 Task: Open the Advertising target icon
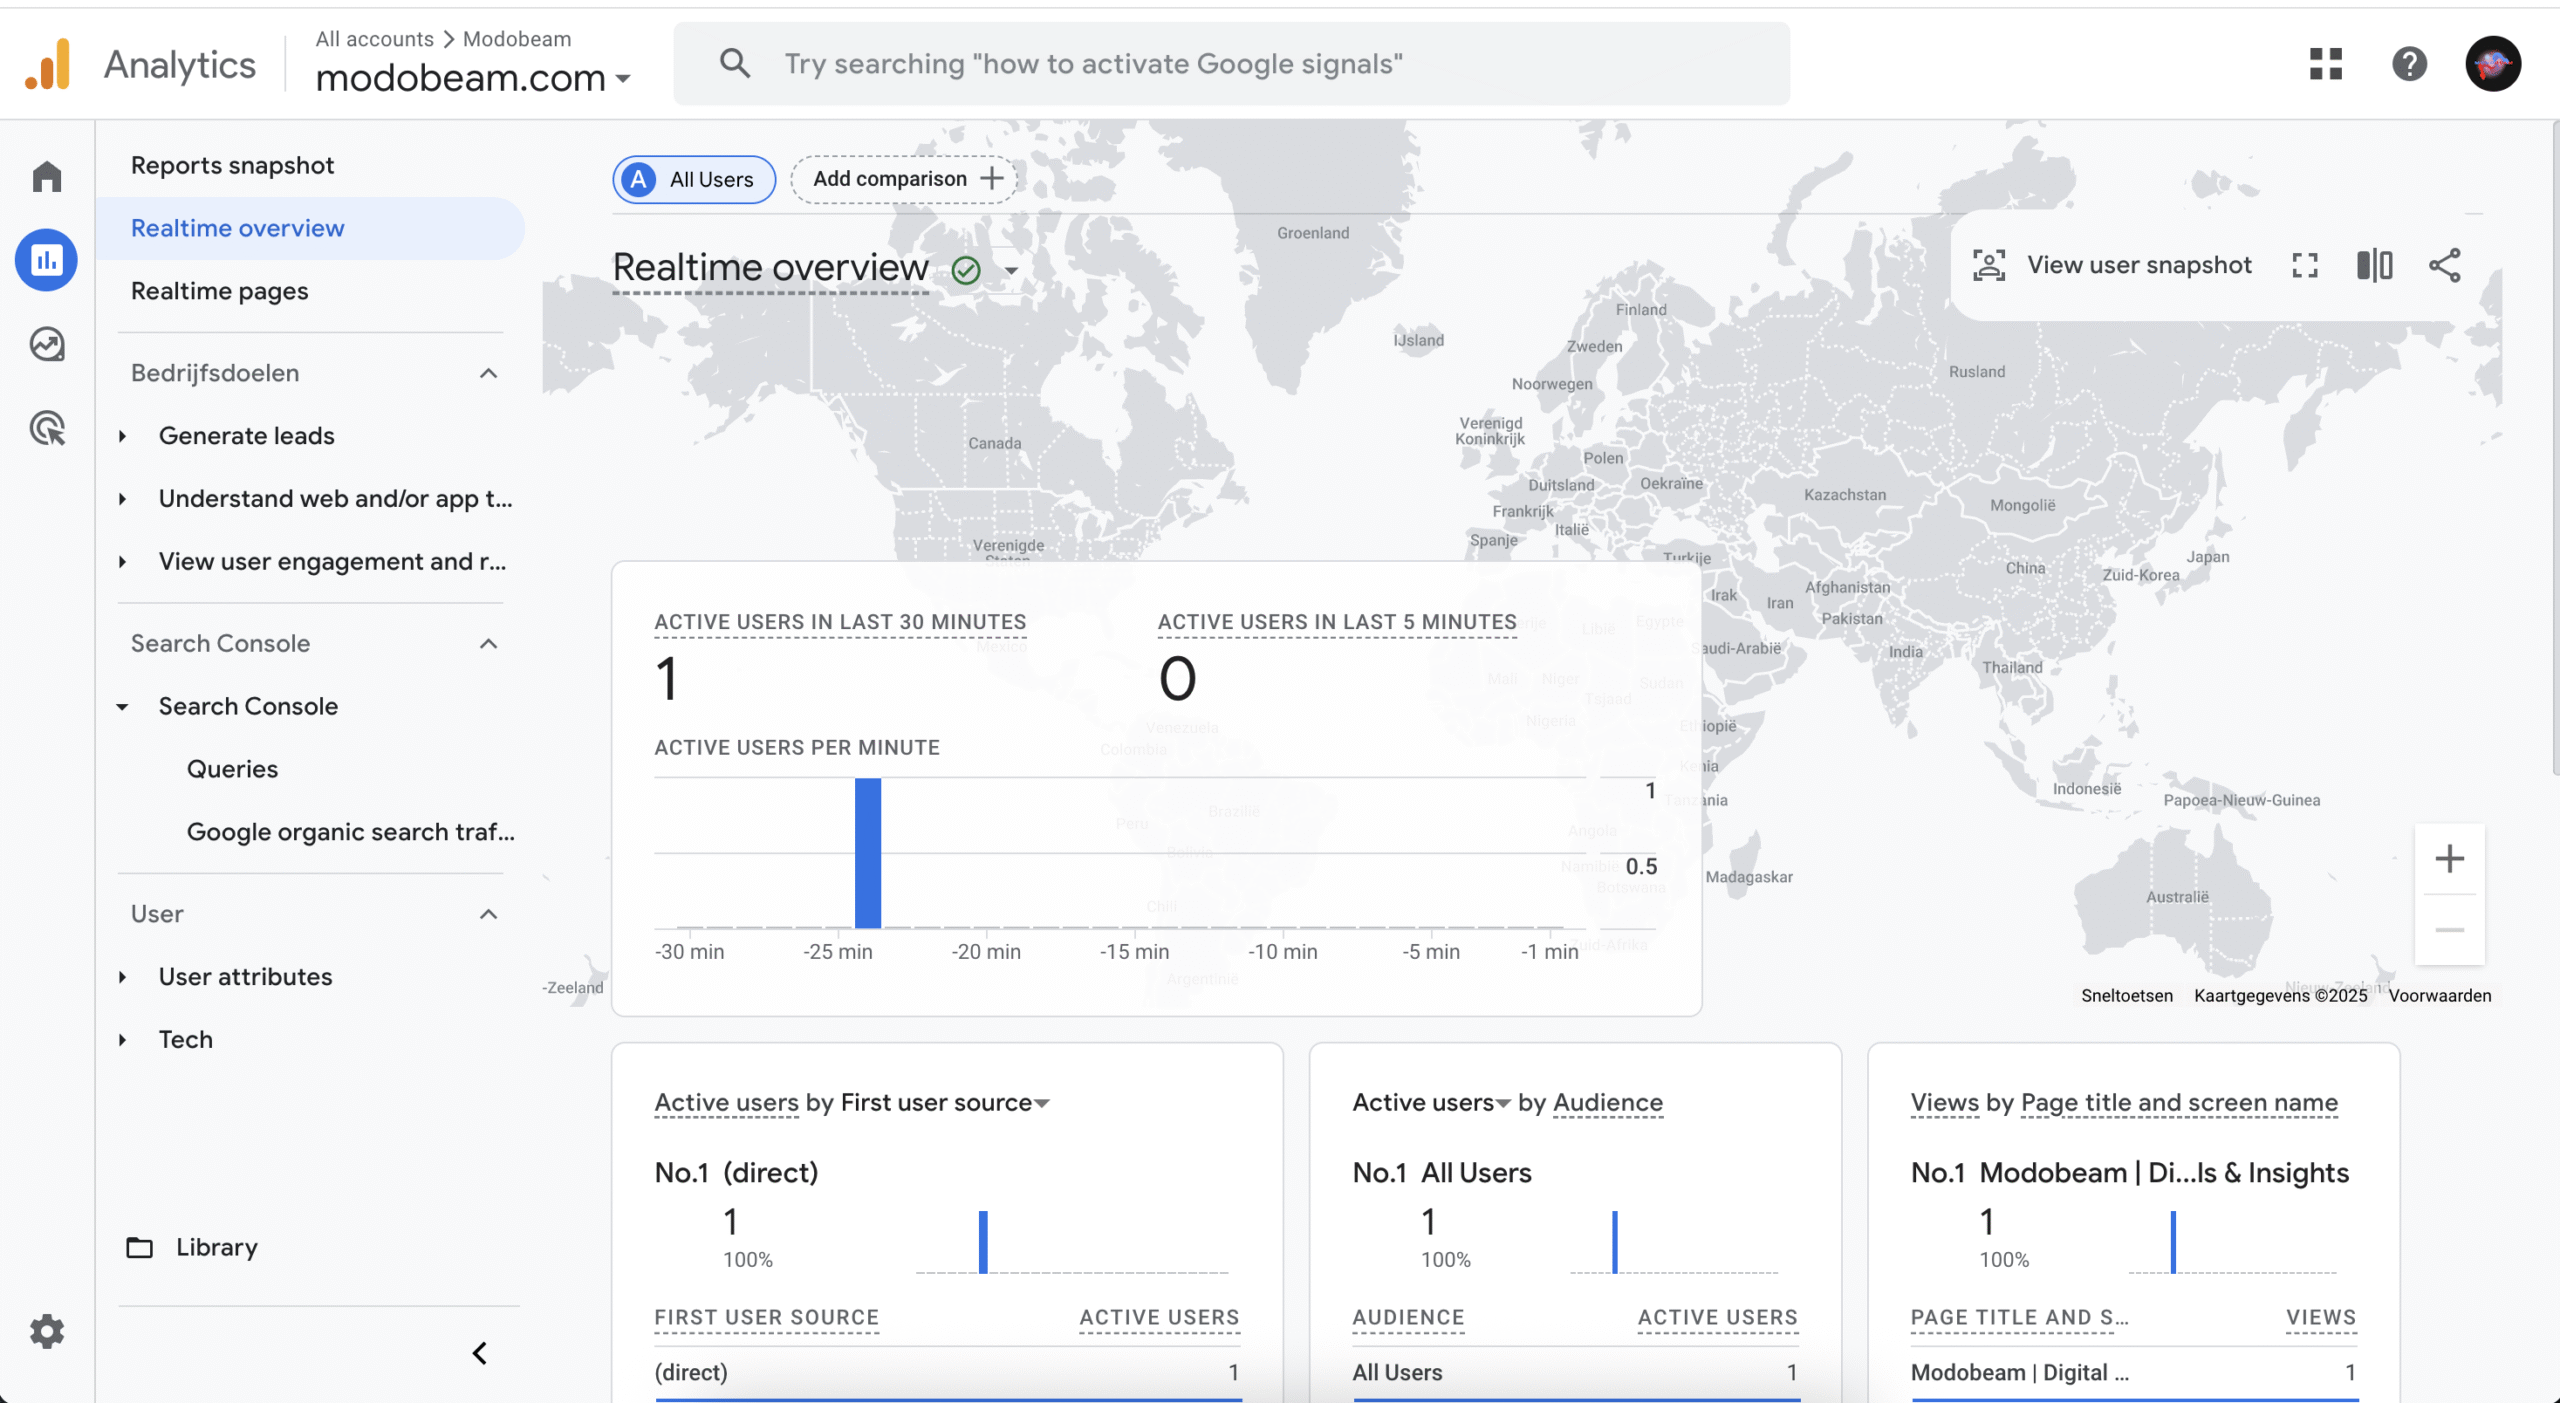[46, 429]
